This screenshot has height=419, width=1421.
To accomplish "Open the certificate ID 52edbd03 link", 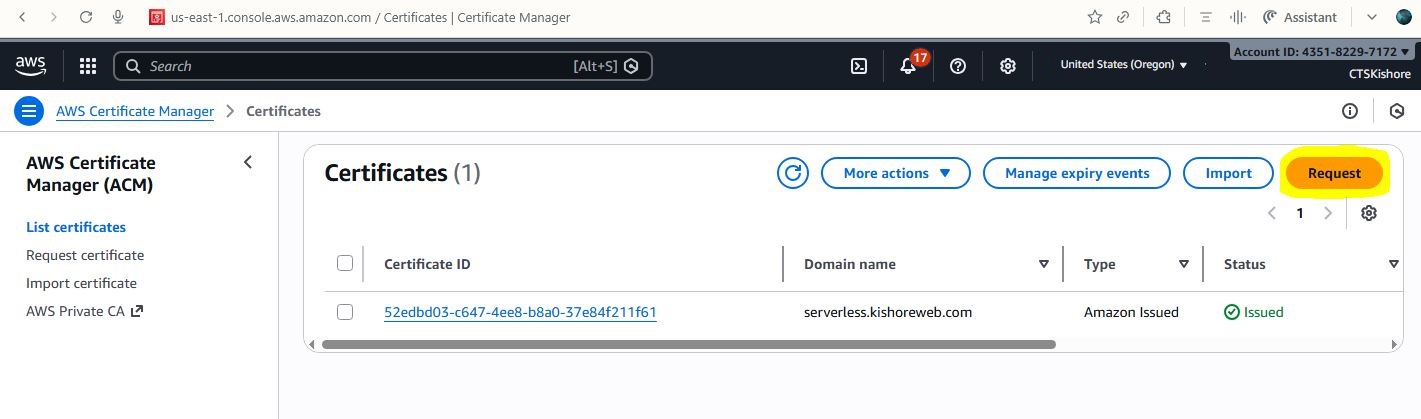I will (x=520, y=312).
